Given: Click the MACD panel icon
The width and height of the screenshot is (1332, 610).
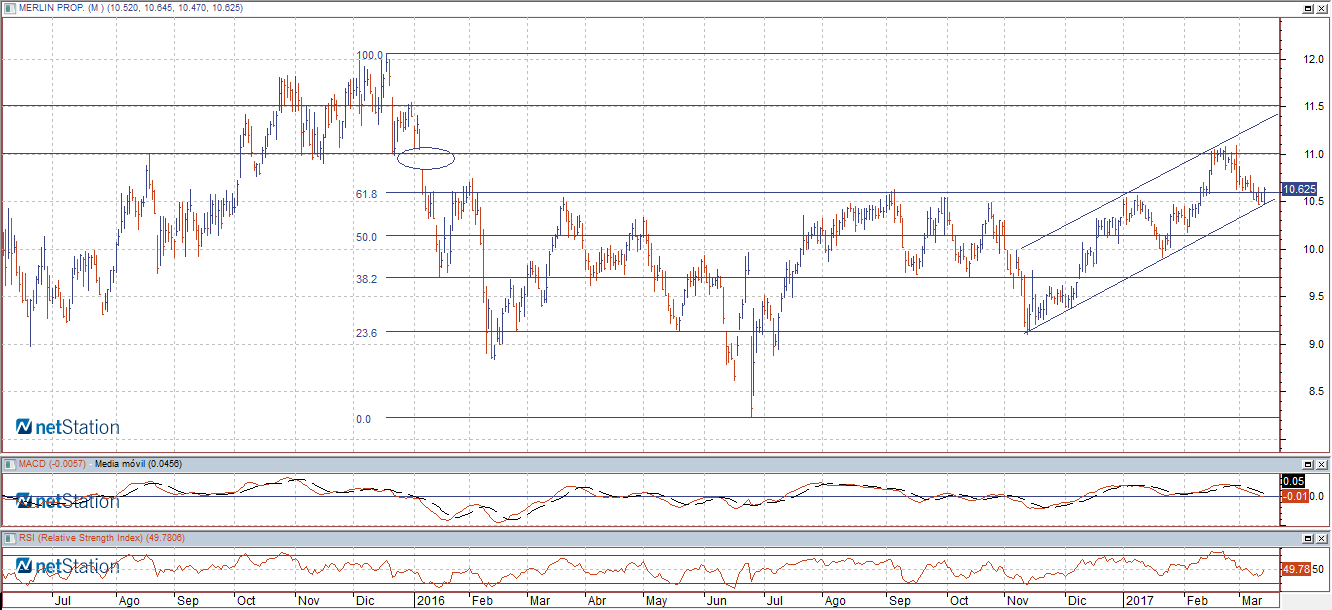Looking at the screenshot, I should pos(9,464).
